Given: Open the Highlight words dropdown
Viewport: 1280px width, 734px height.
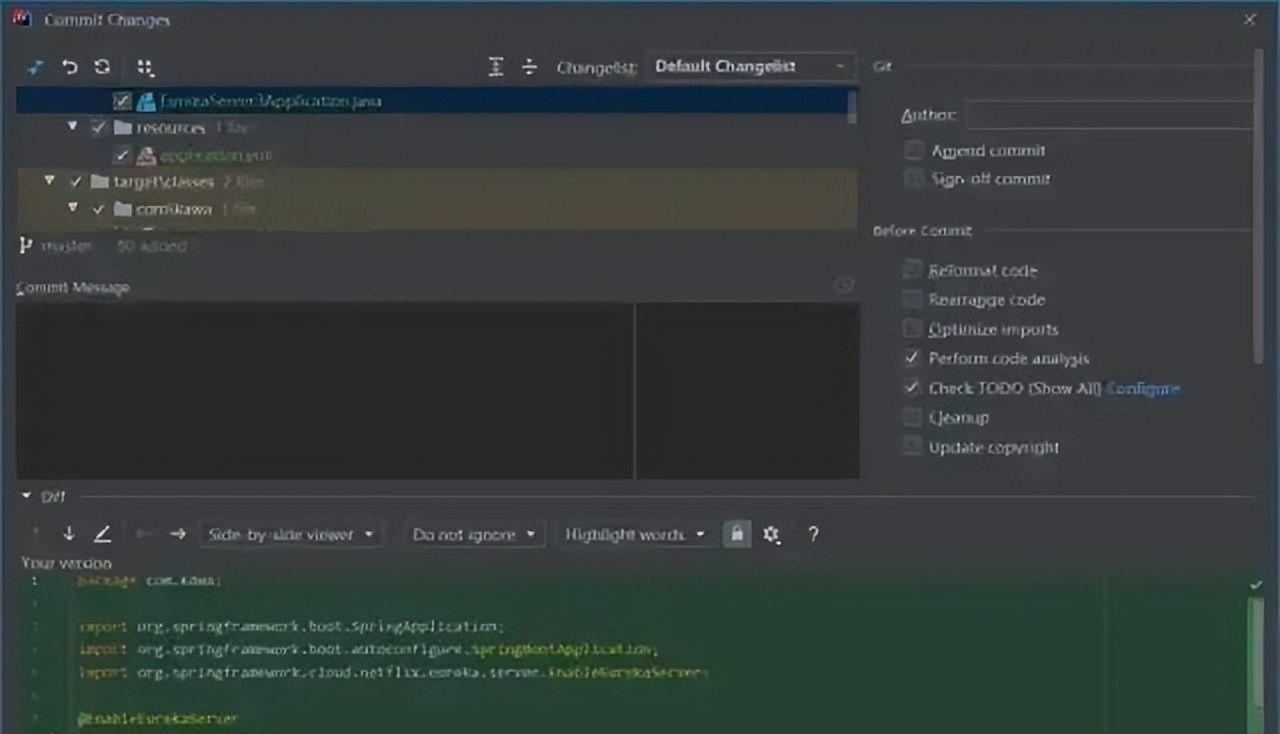Looking at the screenshot, I should pyautogui.click(x=634, y=534).
